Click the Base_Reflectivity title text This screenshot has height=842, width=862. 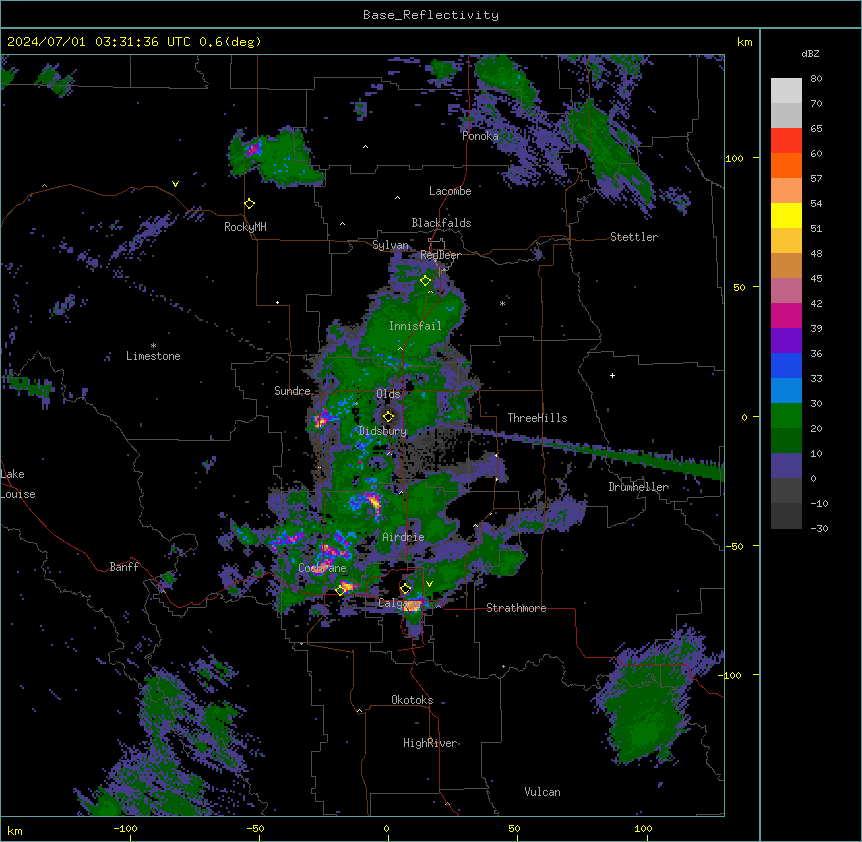click(431, 15)
